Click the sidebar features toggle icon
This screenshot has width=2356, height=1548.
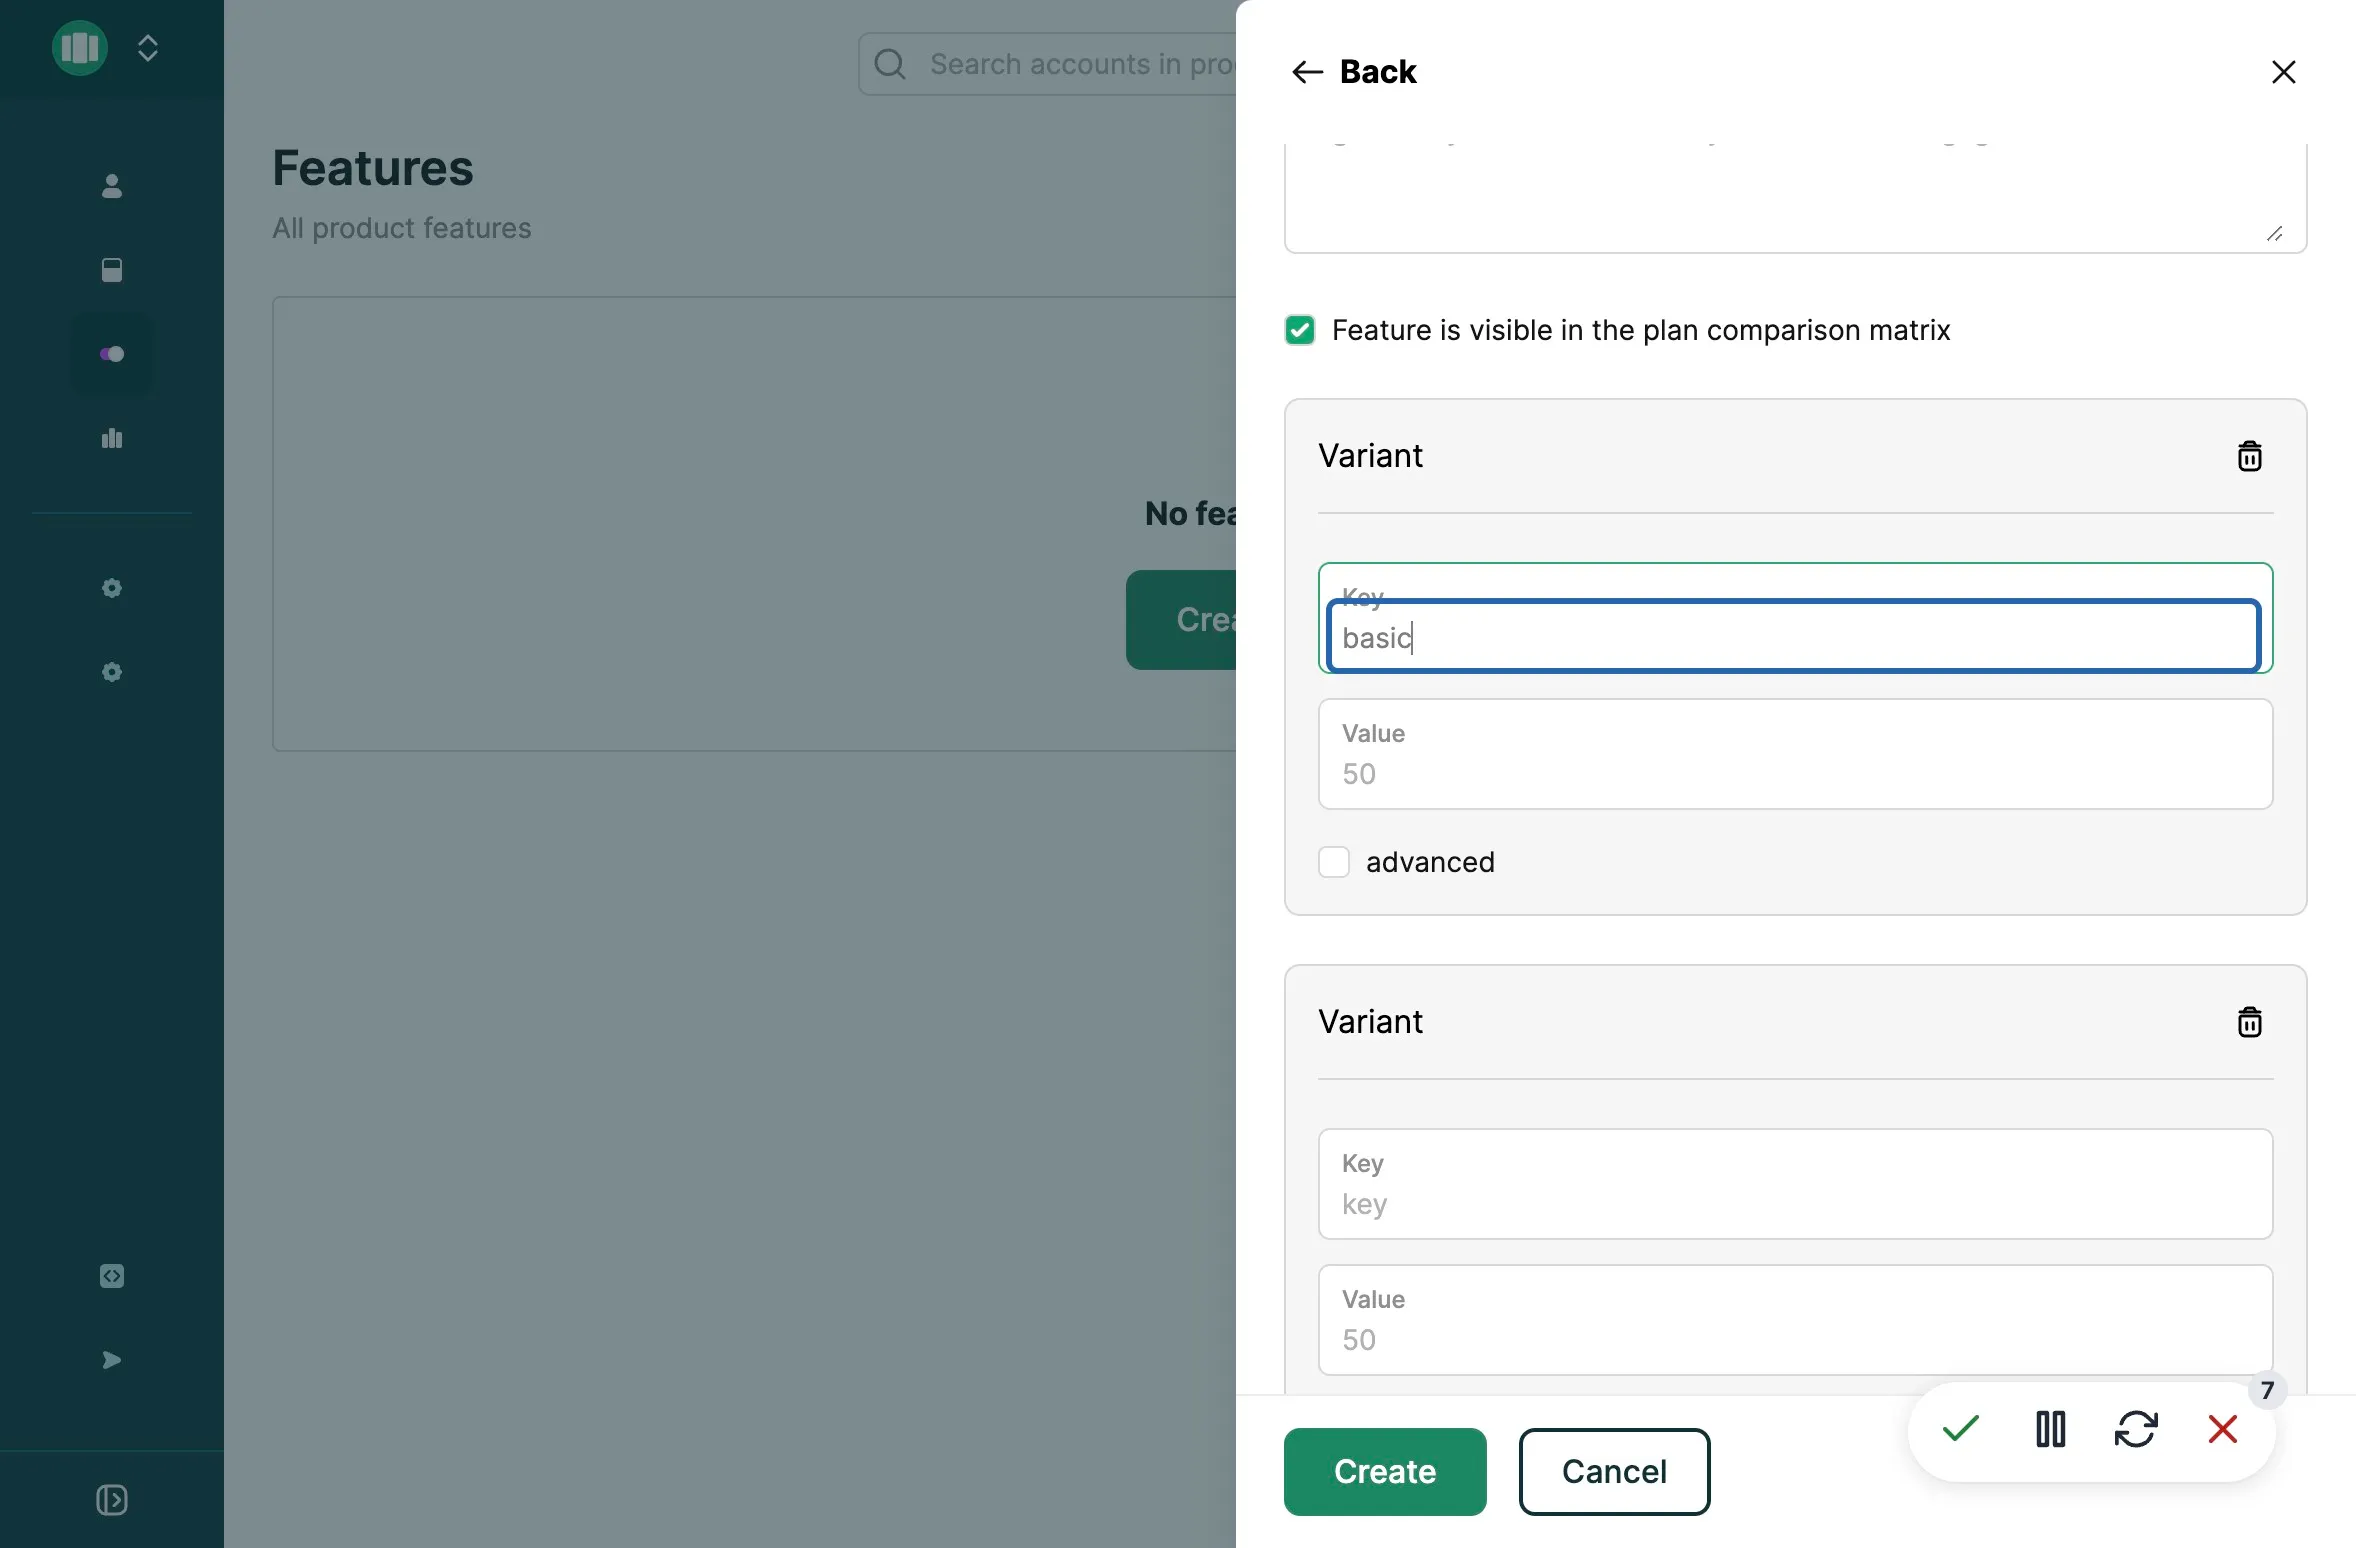[111, 354]
